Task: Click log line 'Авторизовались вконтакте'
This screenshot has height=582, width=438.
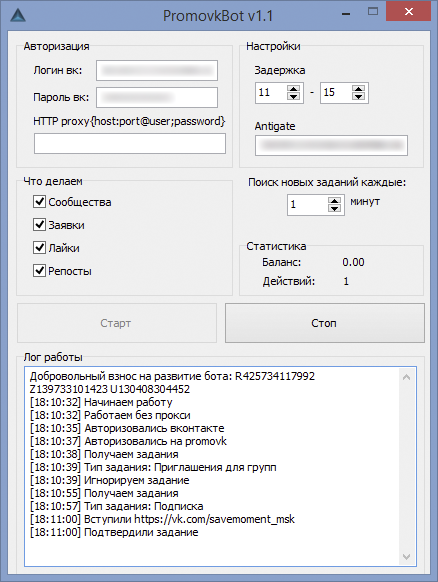Action: point(127,428)
